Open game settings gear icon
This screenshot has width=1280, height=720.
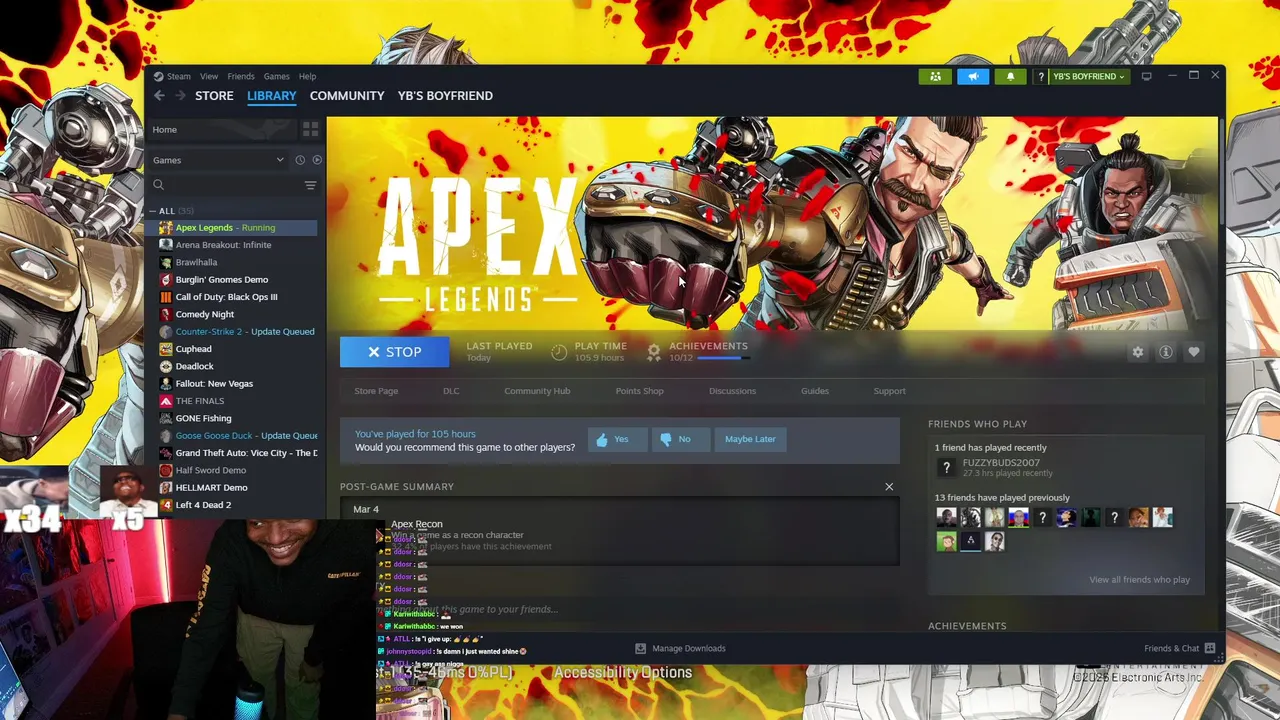tap(1137, 352)
